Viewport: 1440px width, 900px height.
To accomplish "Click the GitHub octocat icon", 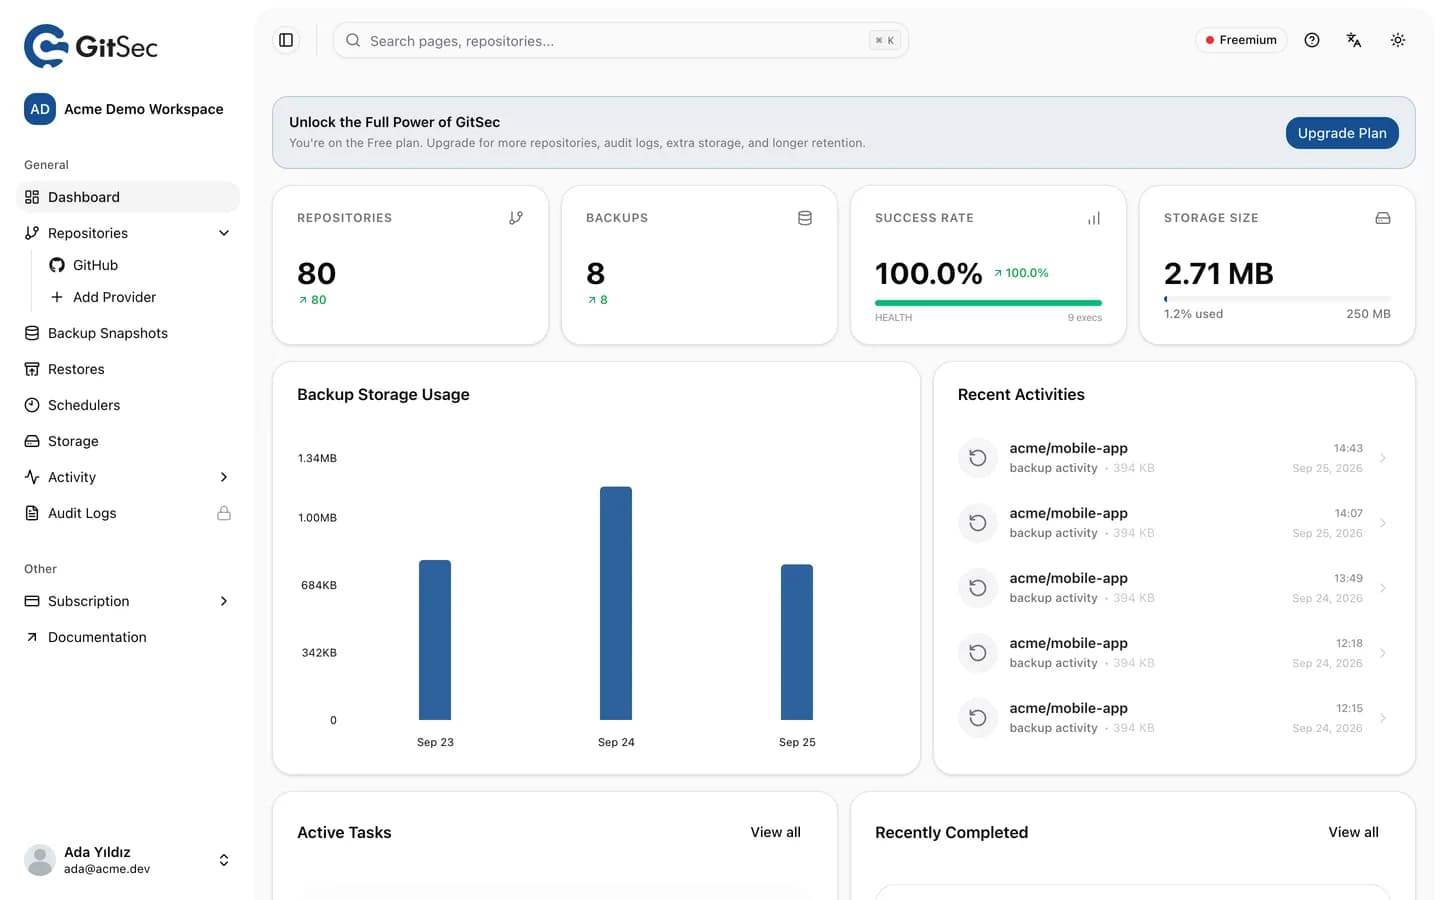I will [x=57, y=265].
